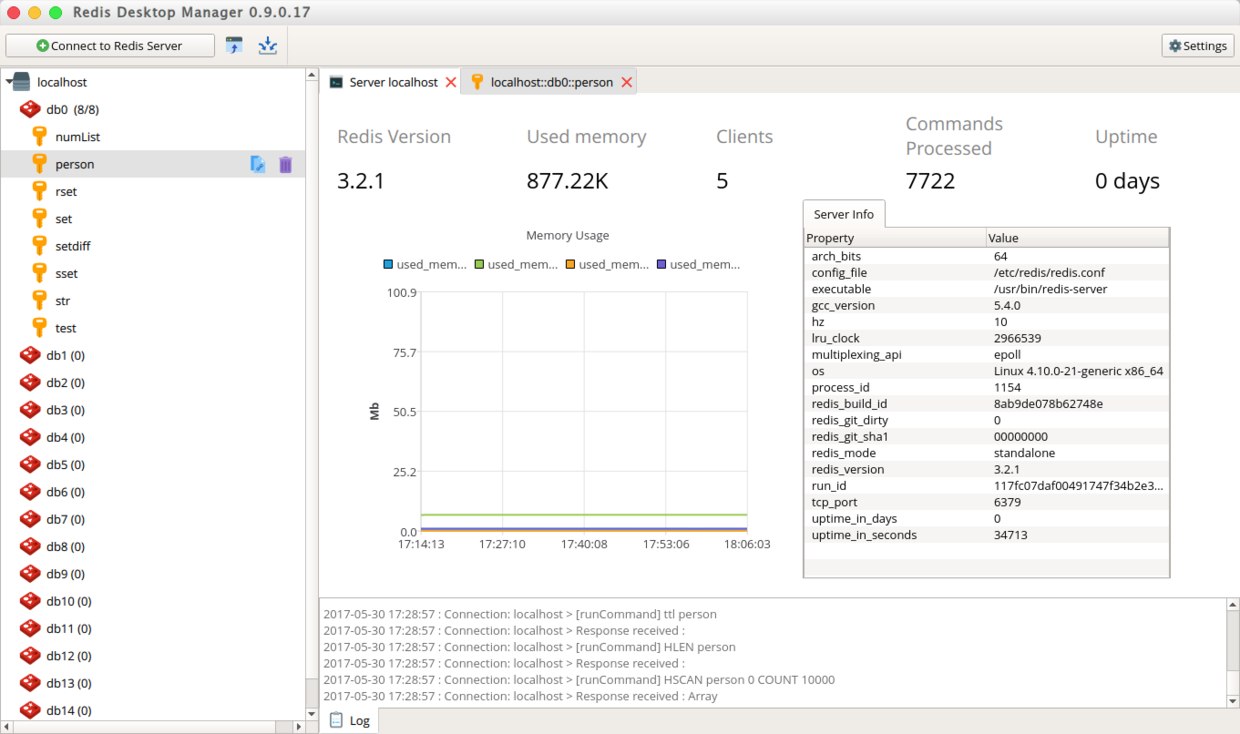
Task: Click the key icon beside numList
Action: coord(40,136)
